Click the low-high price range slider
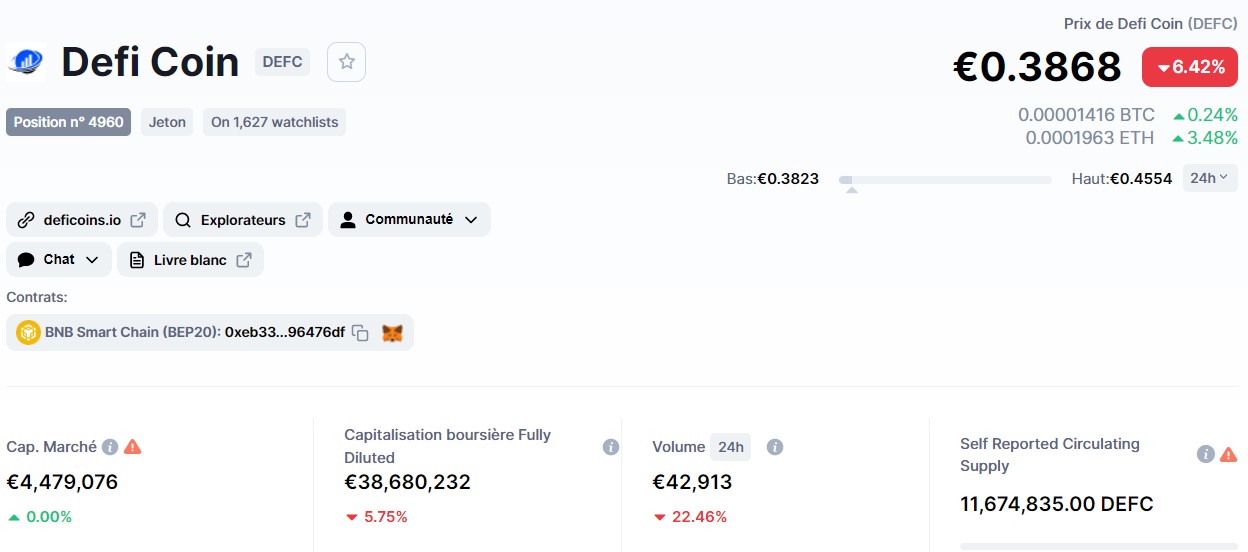Screen dimensions: 1248x552 point(945,180)
